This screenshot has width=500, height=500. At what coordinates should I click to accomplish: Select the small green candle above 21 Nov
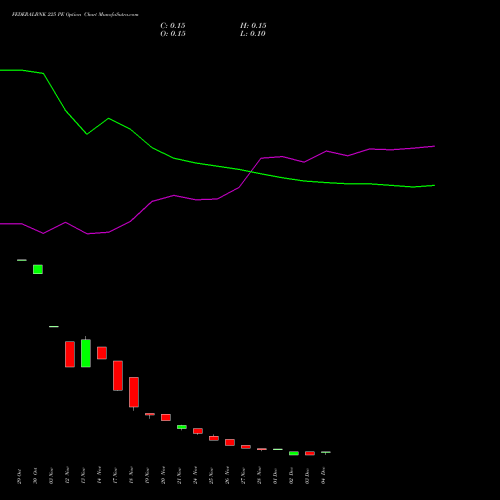coord(182,427)
